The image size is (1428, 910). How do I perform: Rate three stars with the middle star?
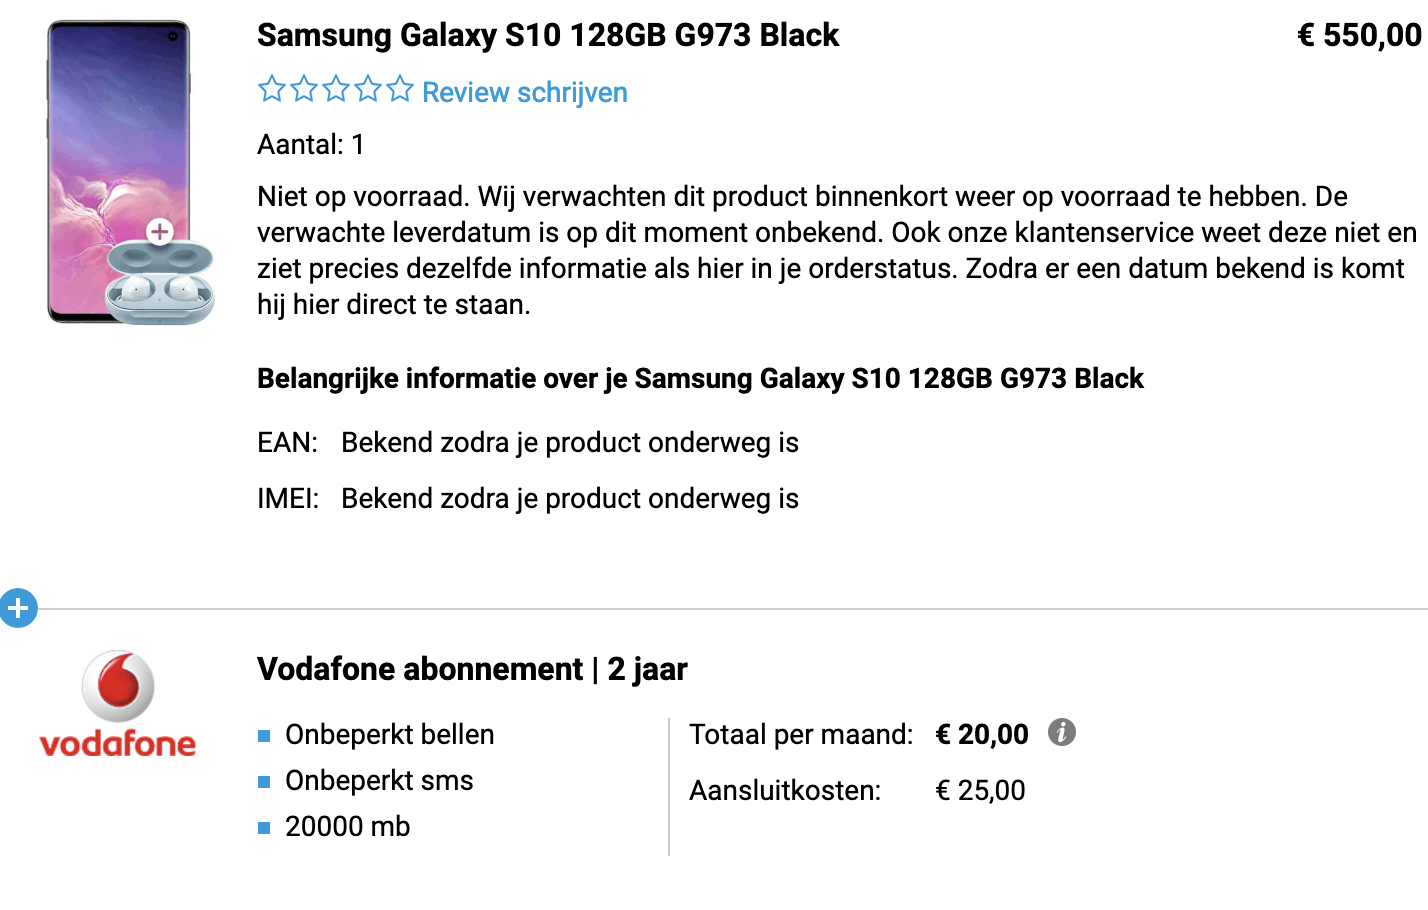point(336,90)
